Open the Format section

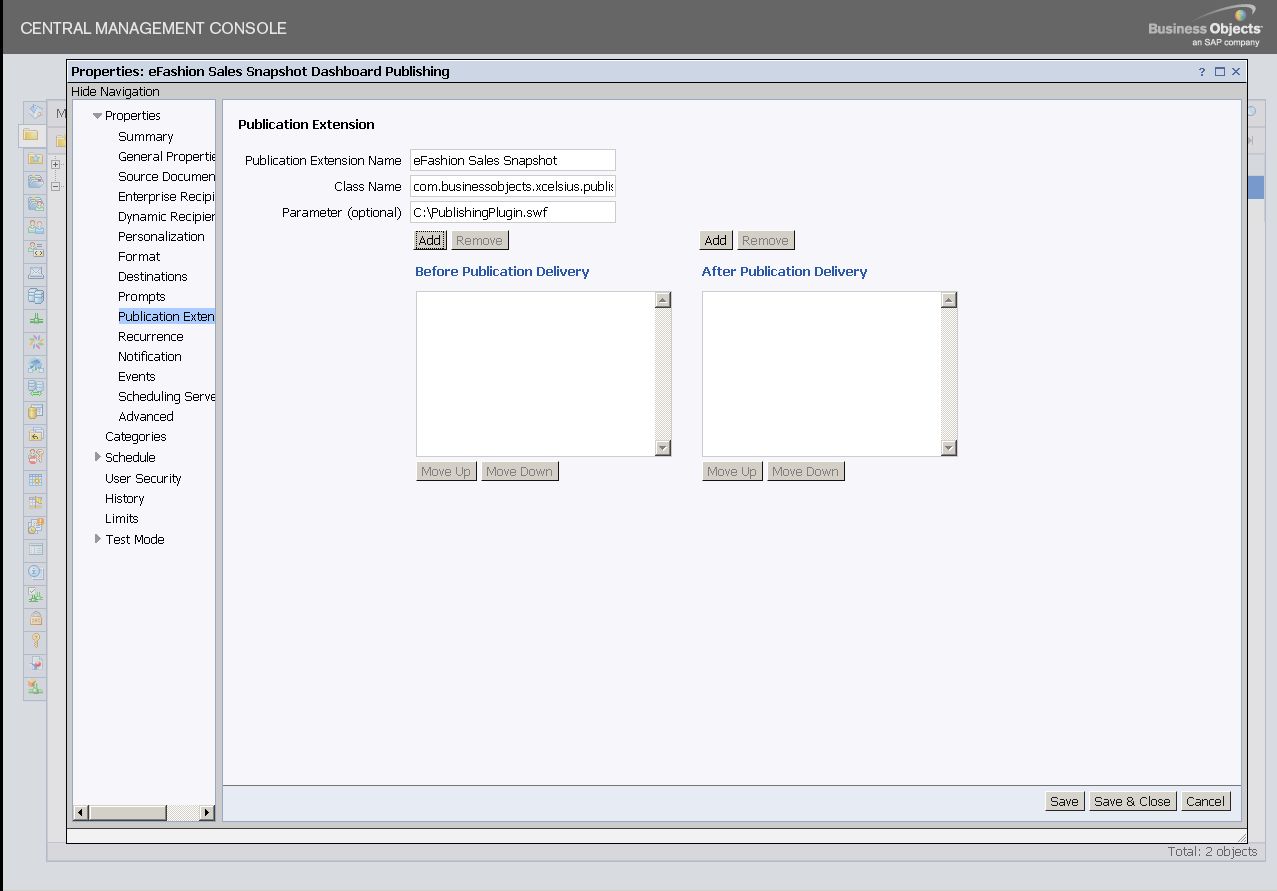(x=139, y=257)
